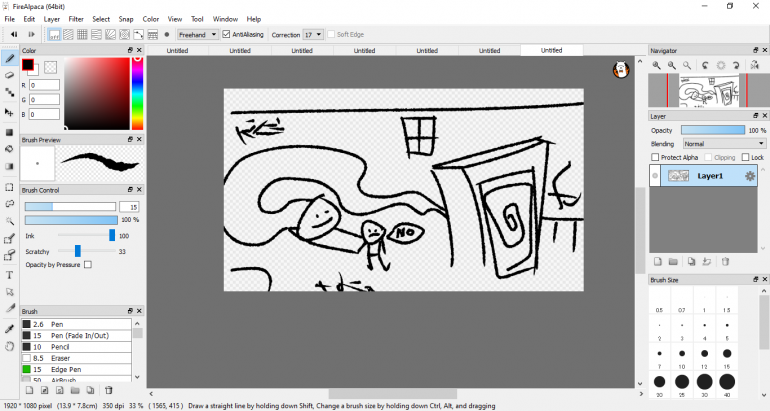Open Layer1 settings gear icon
This screenshot has width=770, height=411.
pyautogui.click(x=749, y=176)
